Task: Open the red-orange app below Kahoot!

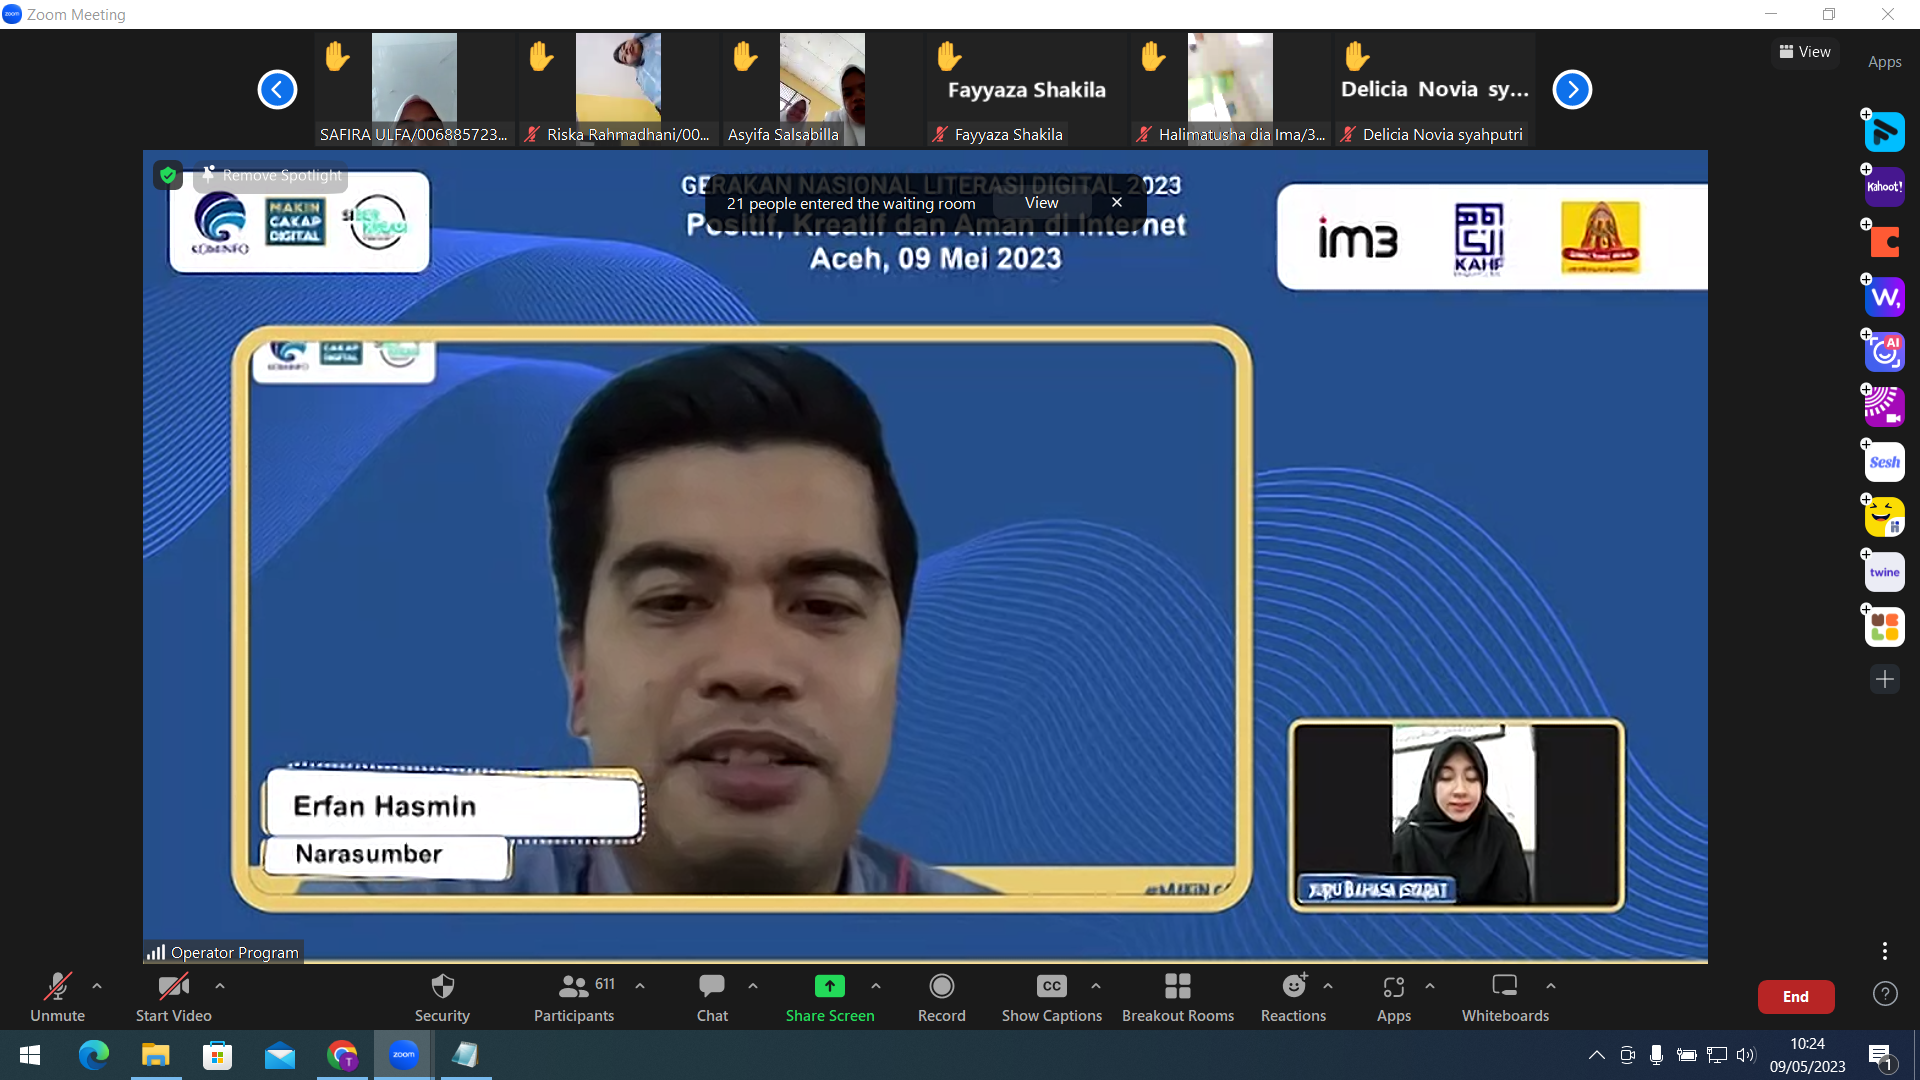Action: click(x=1885, y=242)
